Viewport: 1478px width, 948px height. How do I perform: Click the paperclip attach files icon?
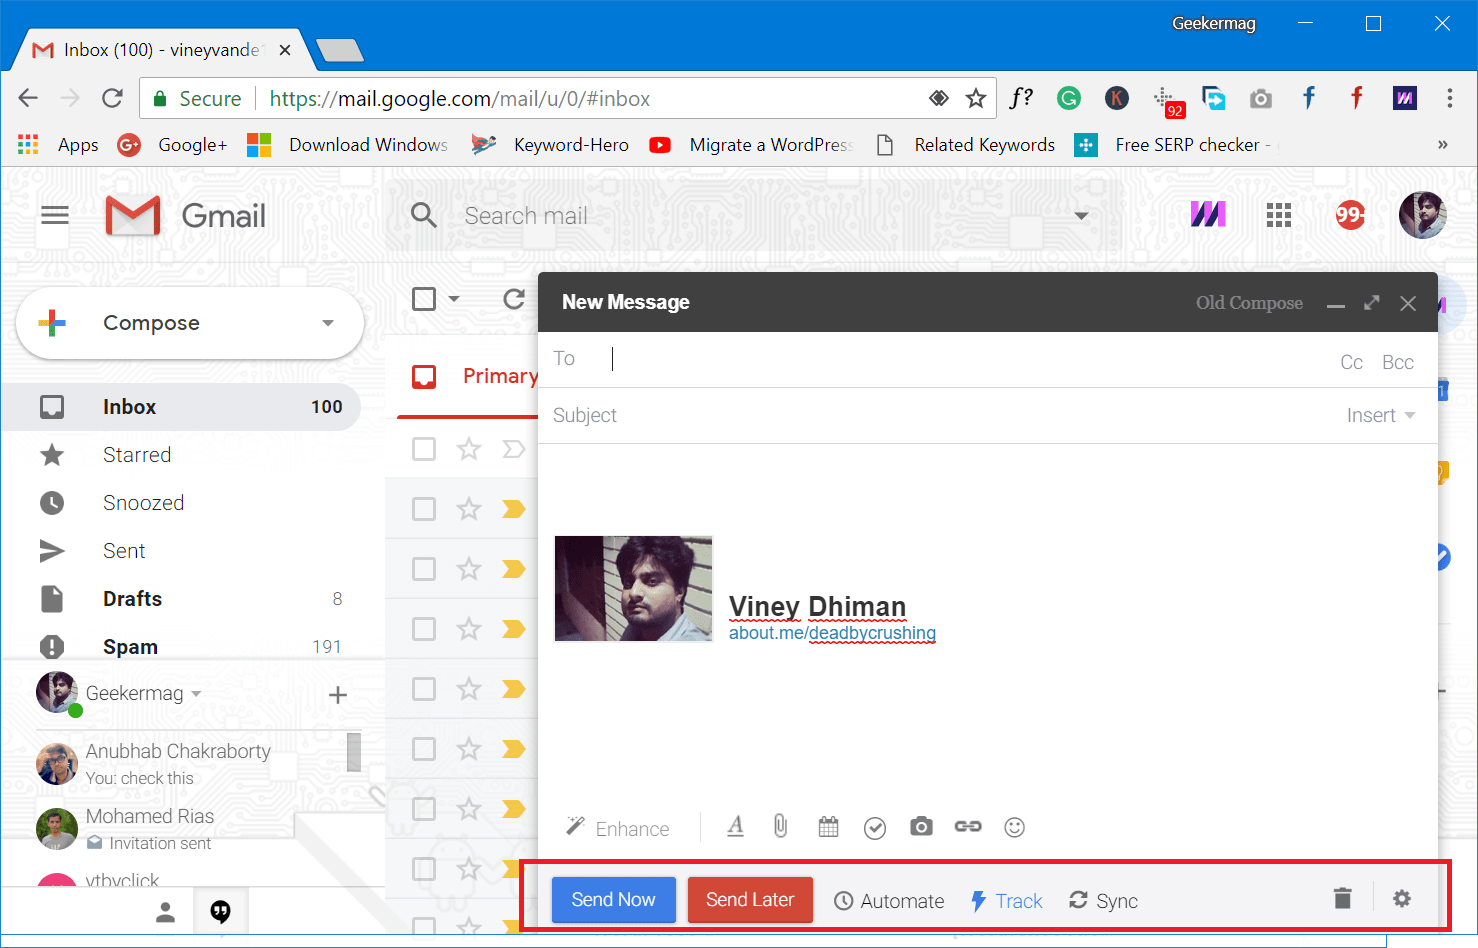(781, 826)
